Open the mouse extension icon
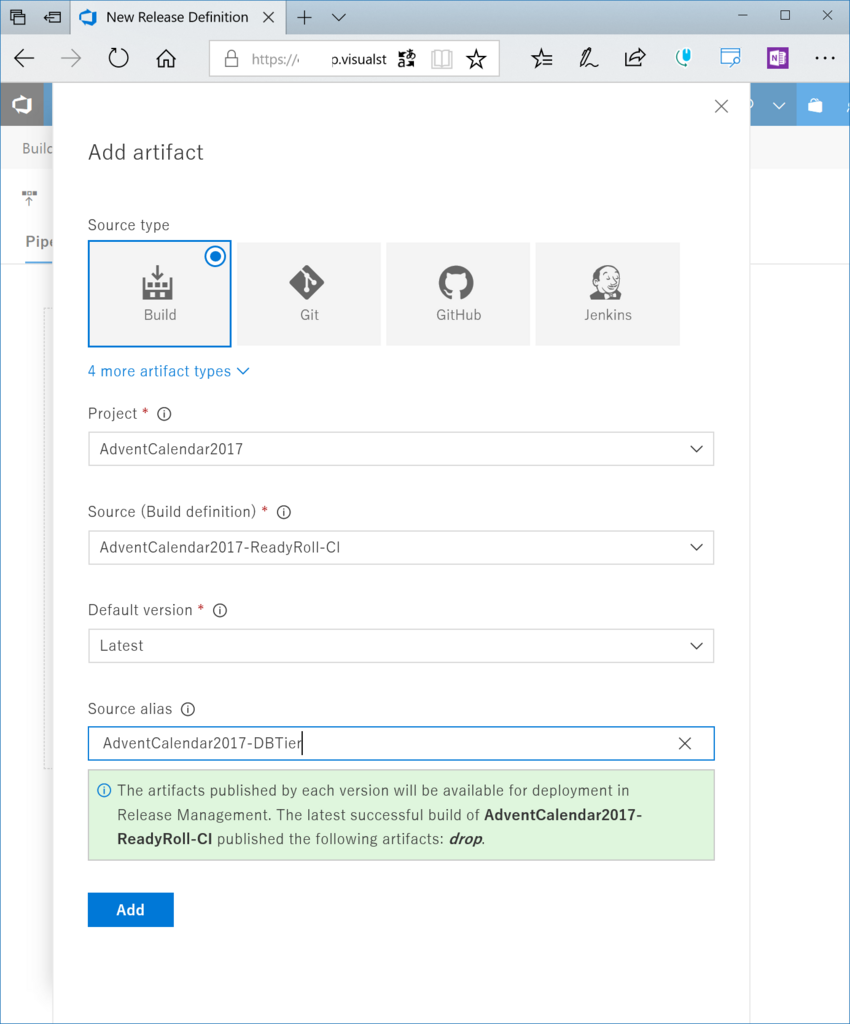850x1024 pixels. click(683, 59)
